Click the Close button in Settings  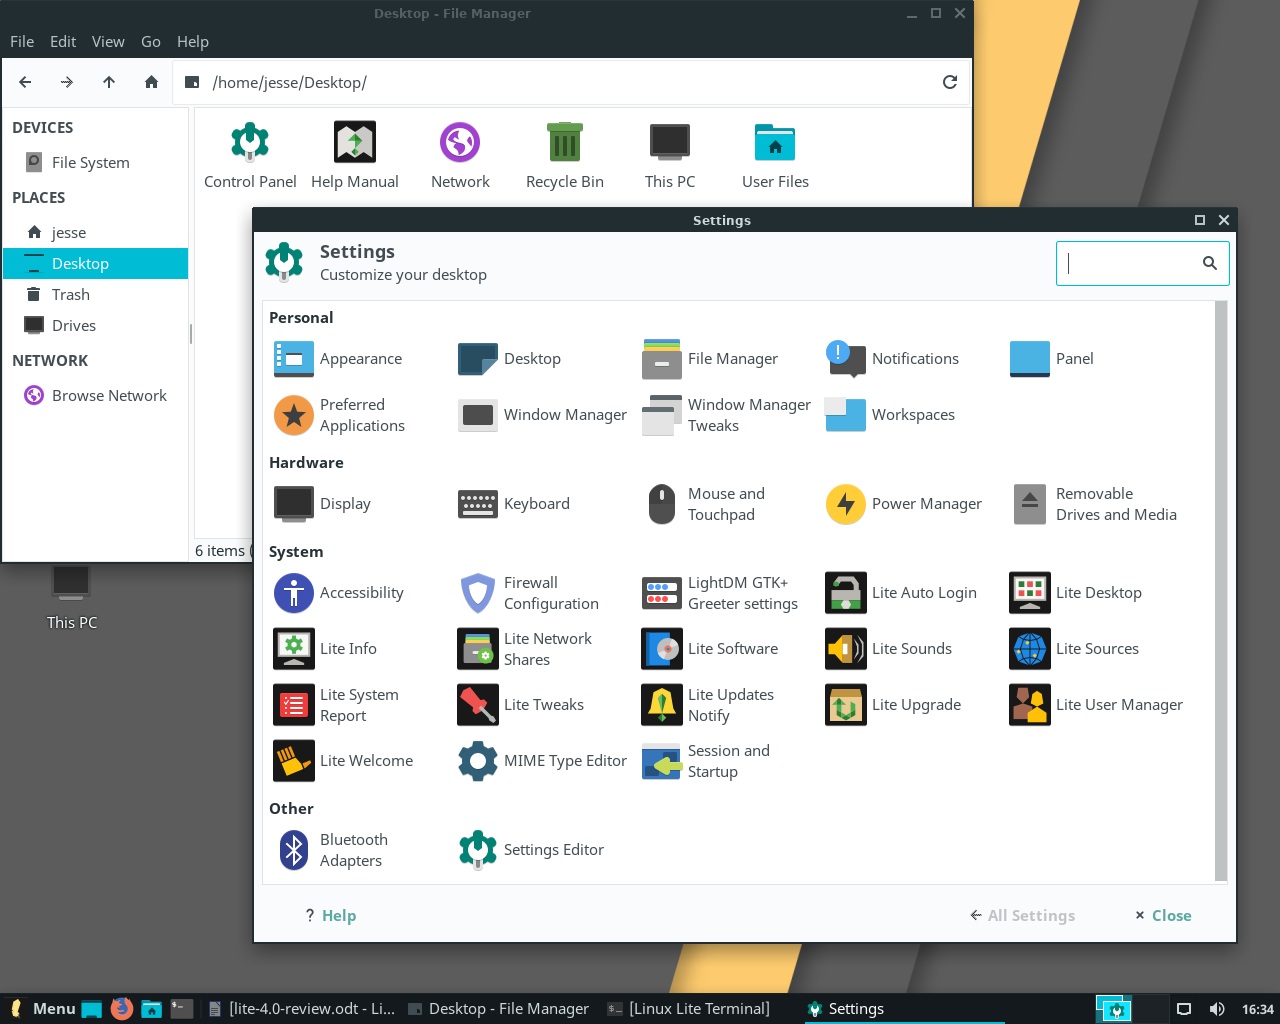[x=1163, y=916]
